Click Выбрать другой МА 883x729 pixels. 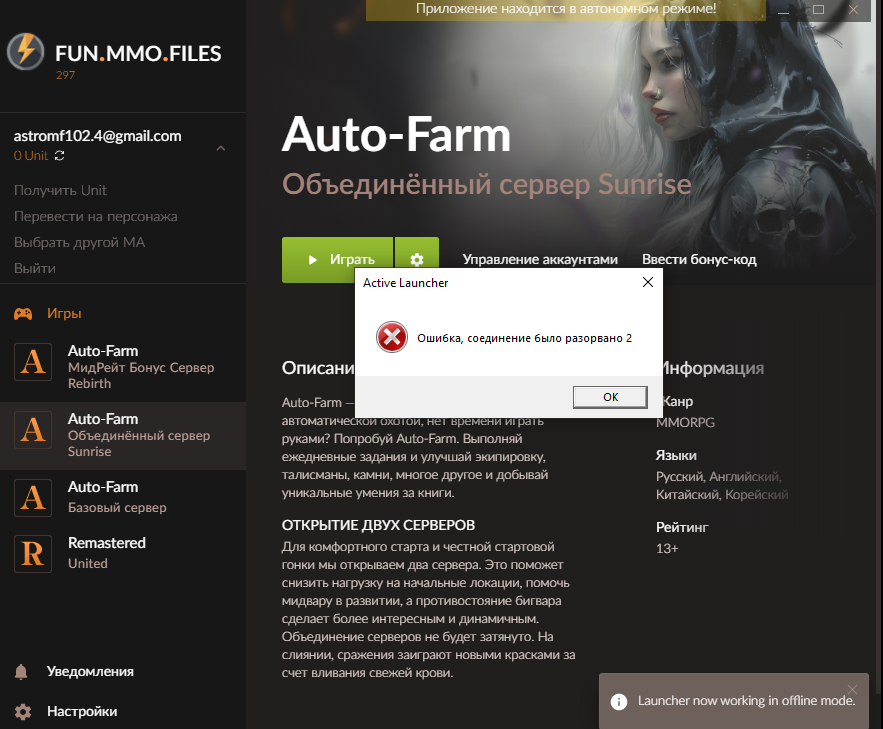[x=79, y=242]
